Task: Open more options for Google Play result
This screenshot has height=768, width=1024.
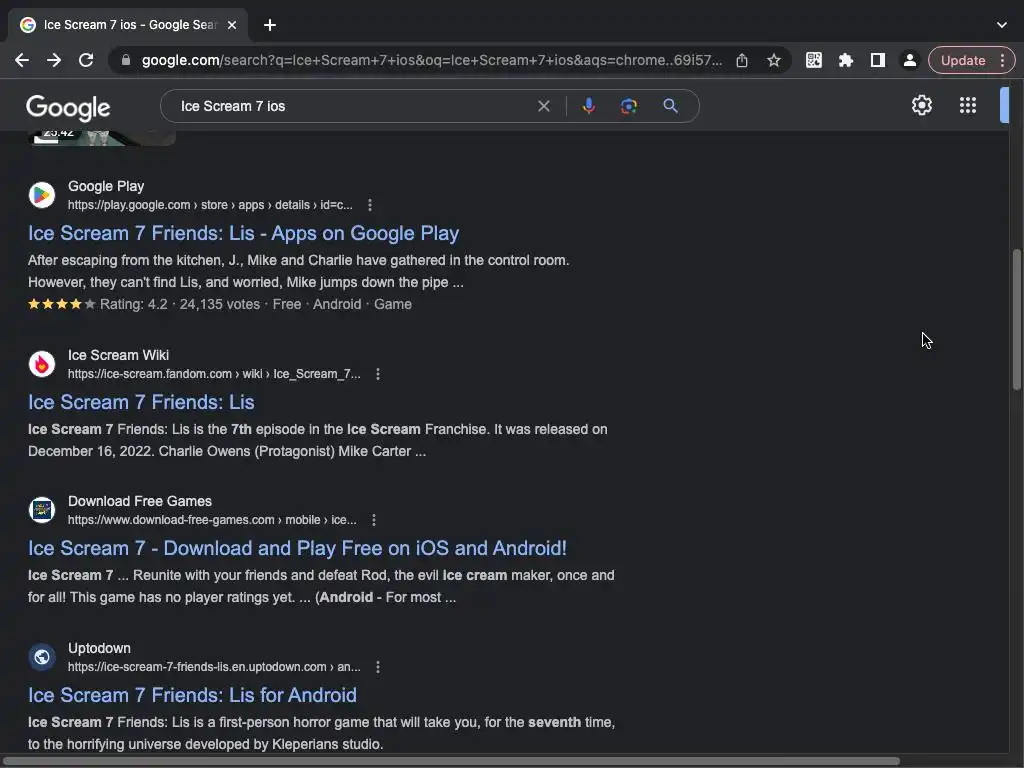Action: (370, 205)
